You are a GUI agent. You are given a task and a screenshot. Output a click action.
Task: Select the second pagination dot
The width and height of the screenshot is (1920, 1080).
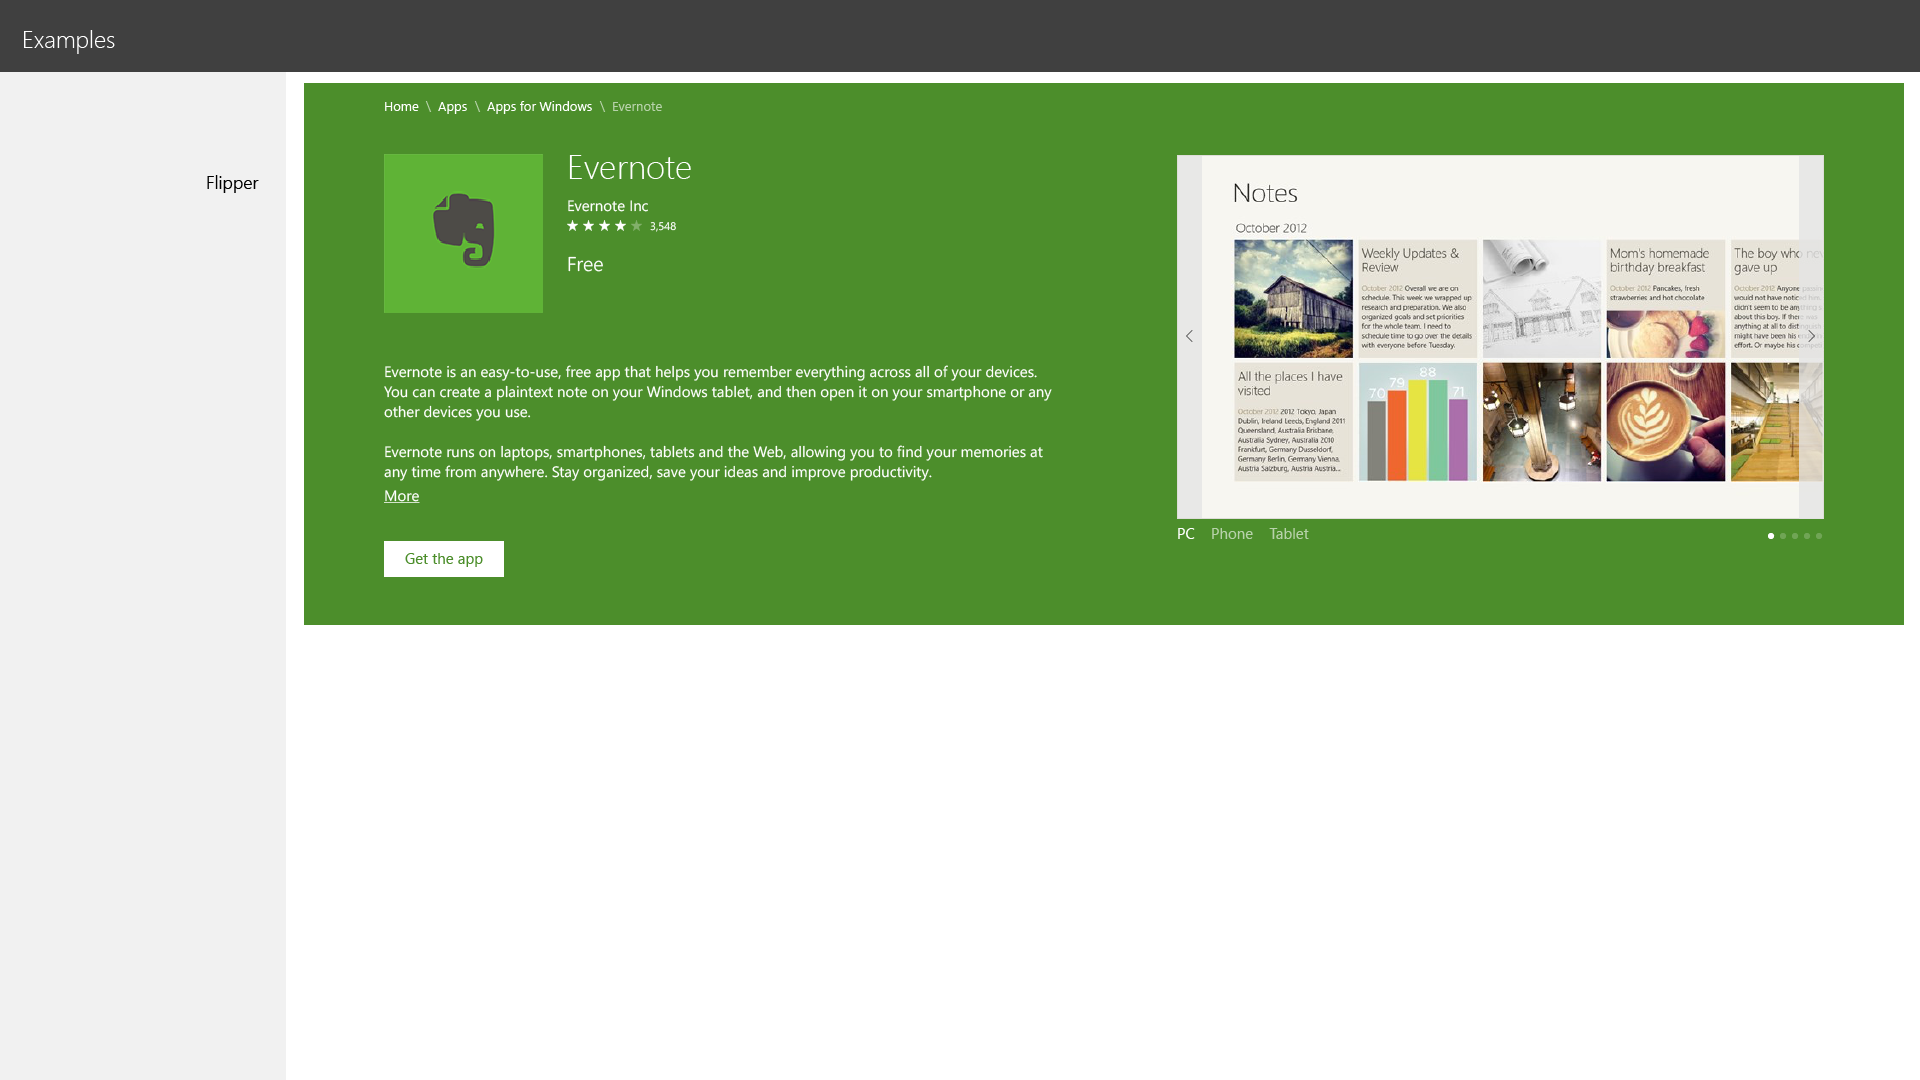(x=1783, y=536)
